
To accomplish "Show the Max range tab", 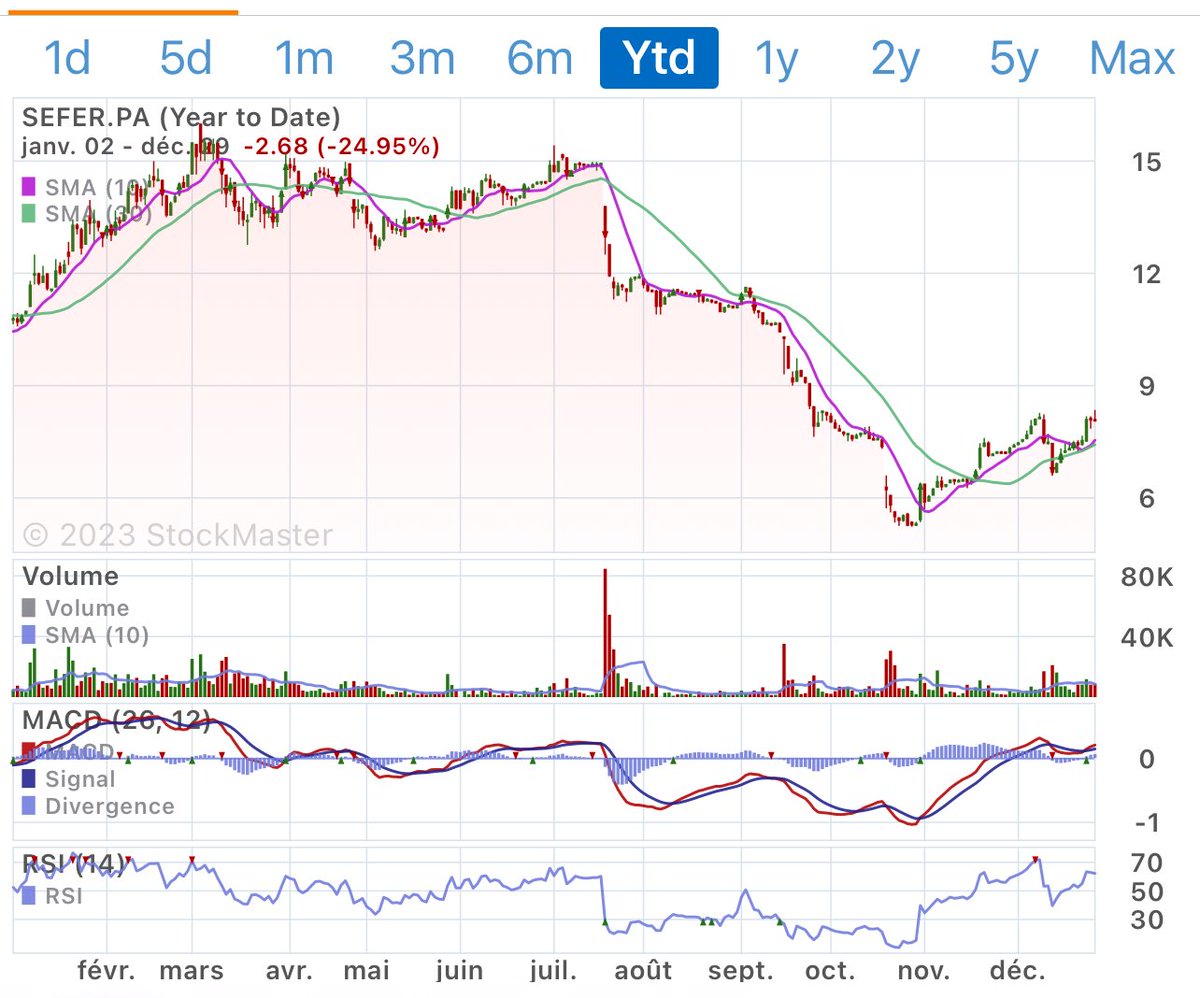I will (x=1132, y=59).
